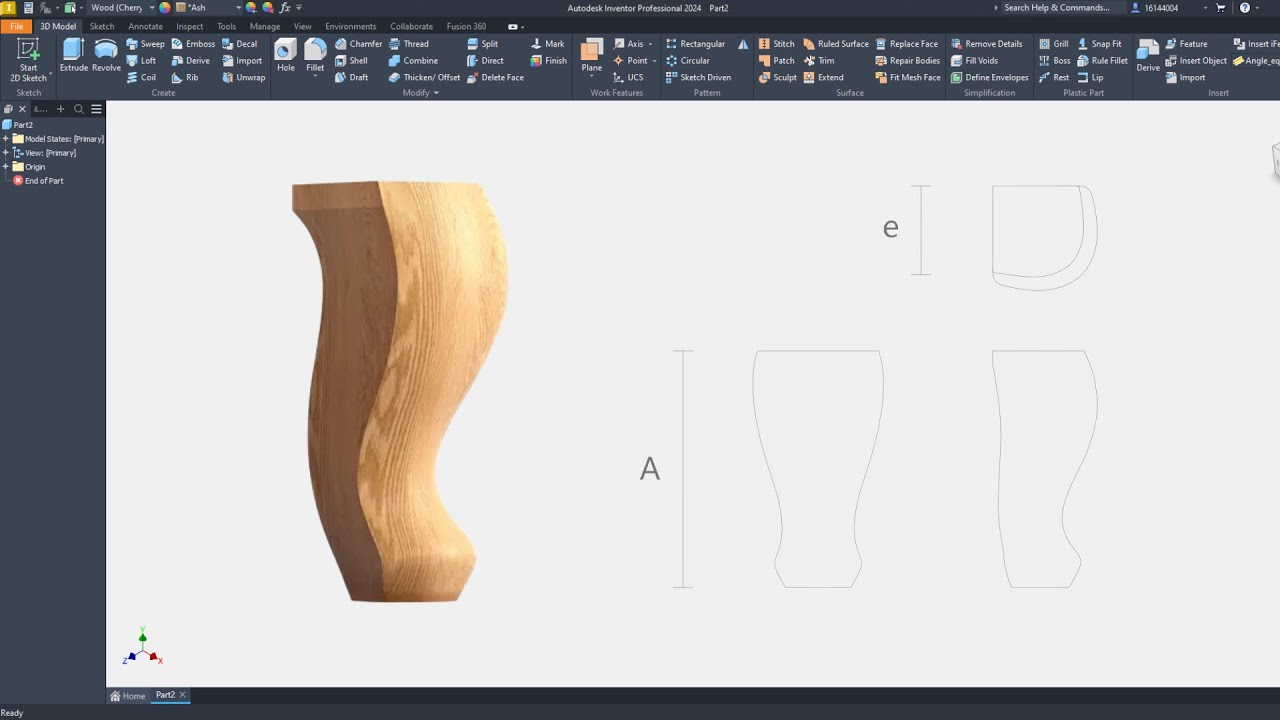Select the Split tool
This screenshot has width=1280, height=720.
click(482, 44)
